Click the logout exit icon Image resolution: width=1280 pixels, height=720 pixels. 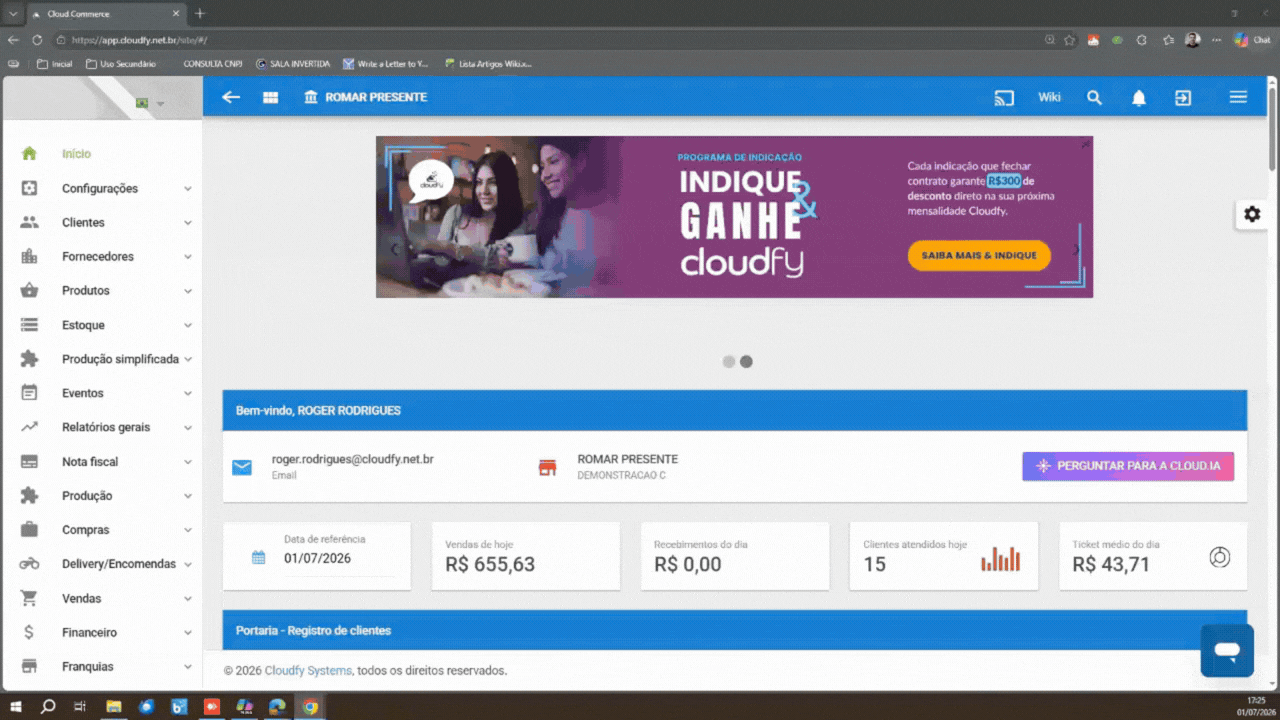[1183, 97]
